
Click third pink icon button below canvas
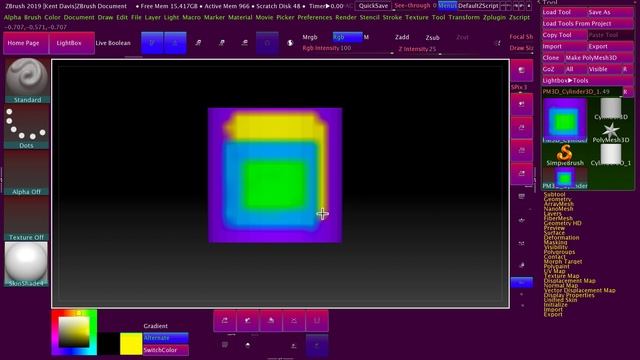click(x=271, y=321)
